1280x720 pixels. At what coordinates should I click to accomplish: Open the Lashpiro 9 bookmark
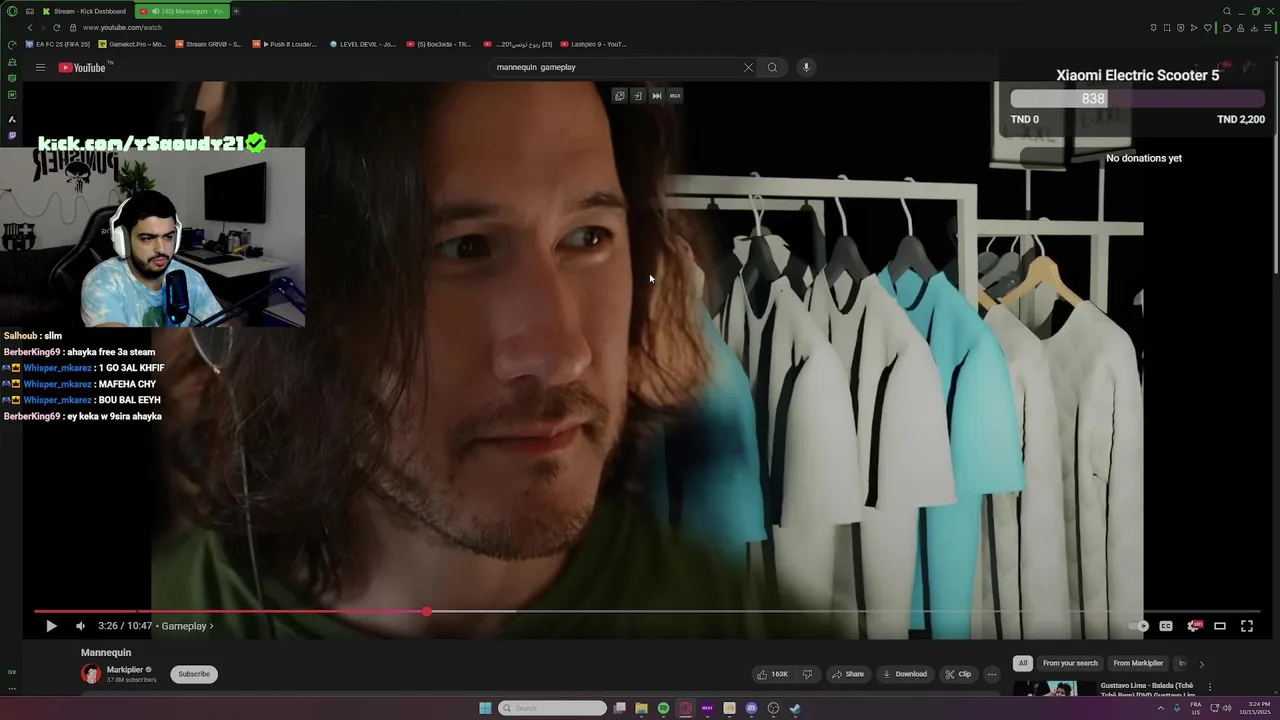594,44
